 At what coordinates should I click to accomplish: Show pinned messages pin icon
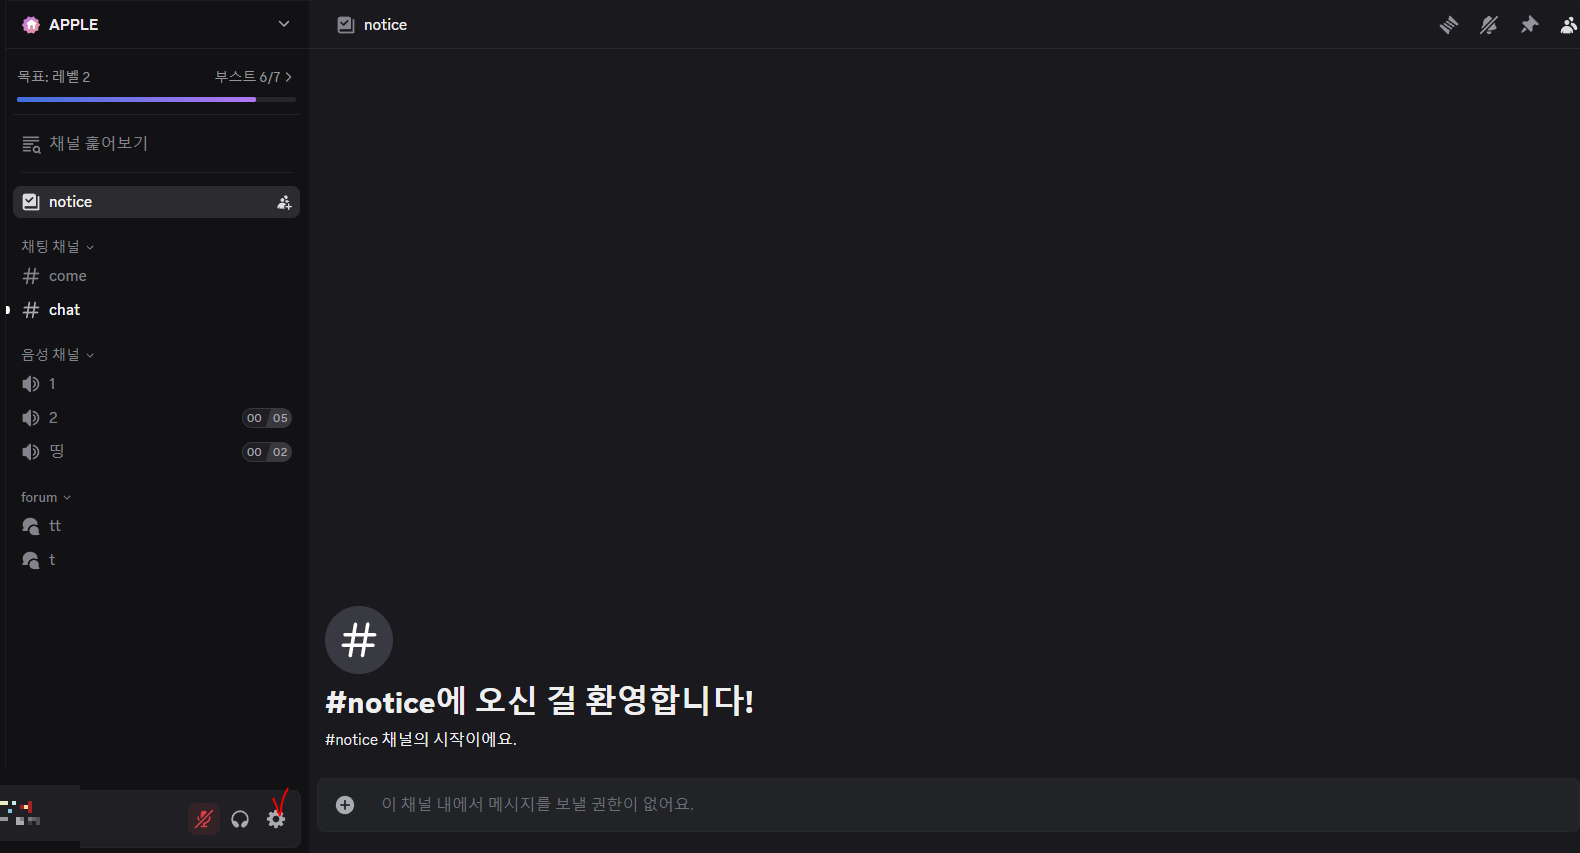pos(1529,25)
